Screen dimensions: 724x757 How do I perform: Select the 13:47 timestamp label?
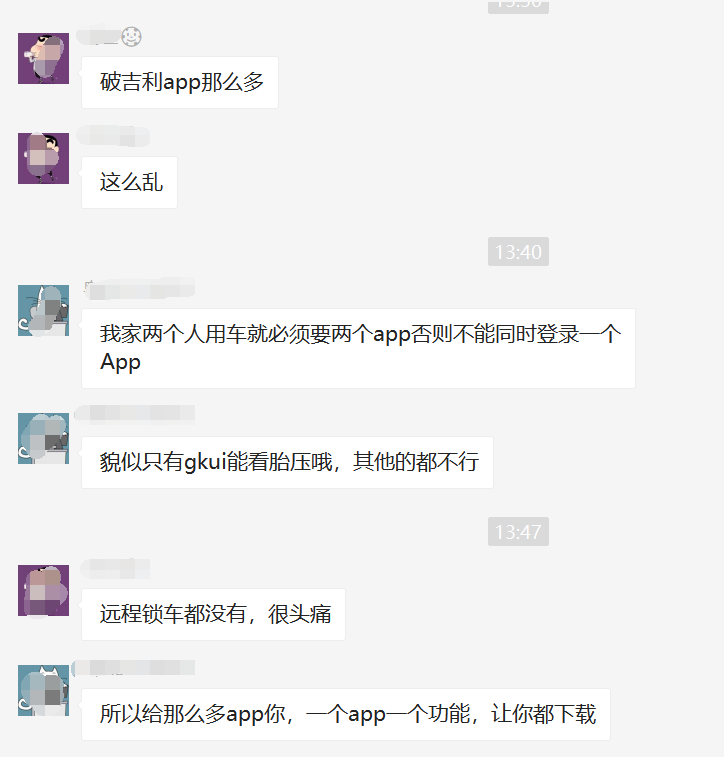[x=518, y=532]
